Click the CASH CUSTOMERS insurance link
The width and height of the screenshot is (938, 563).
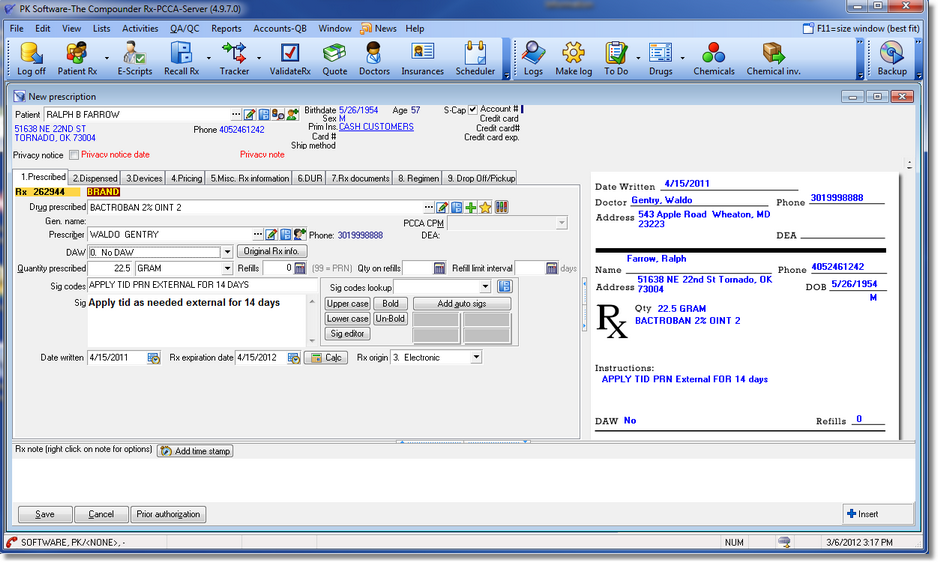pos(376,127)
